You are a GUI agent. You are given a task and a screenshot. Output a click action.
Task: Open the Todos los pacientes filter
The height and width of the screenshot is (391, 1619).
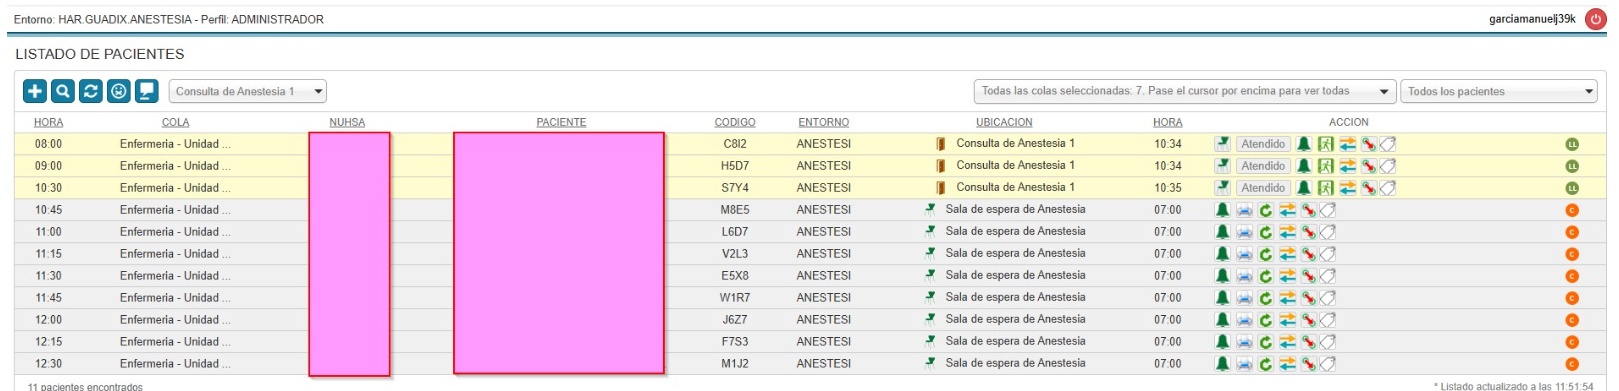[1499, 91]
